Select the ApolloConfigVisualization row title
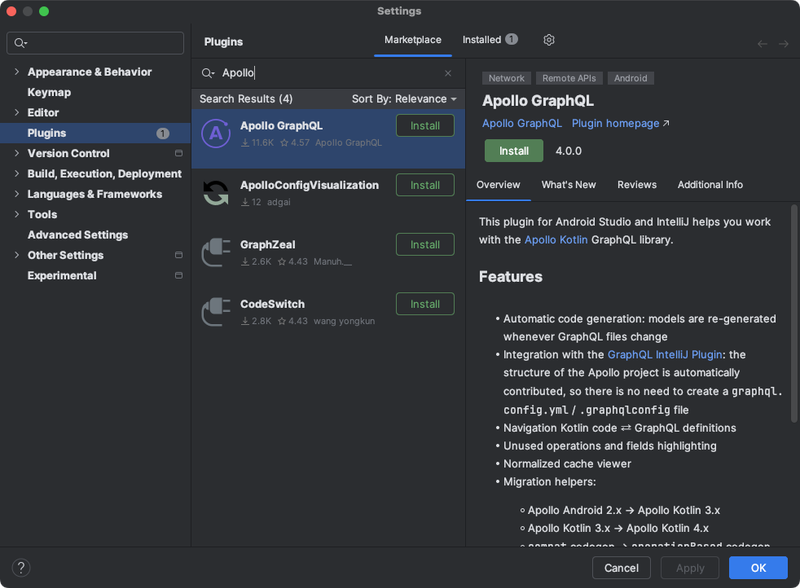800x588 pixels. tap(309, 185)
